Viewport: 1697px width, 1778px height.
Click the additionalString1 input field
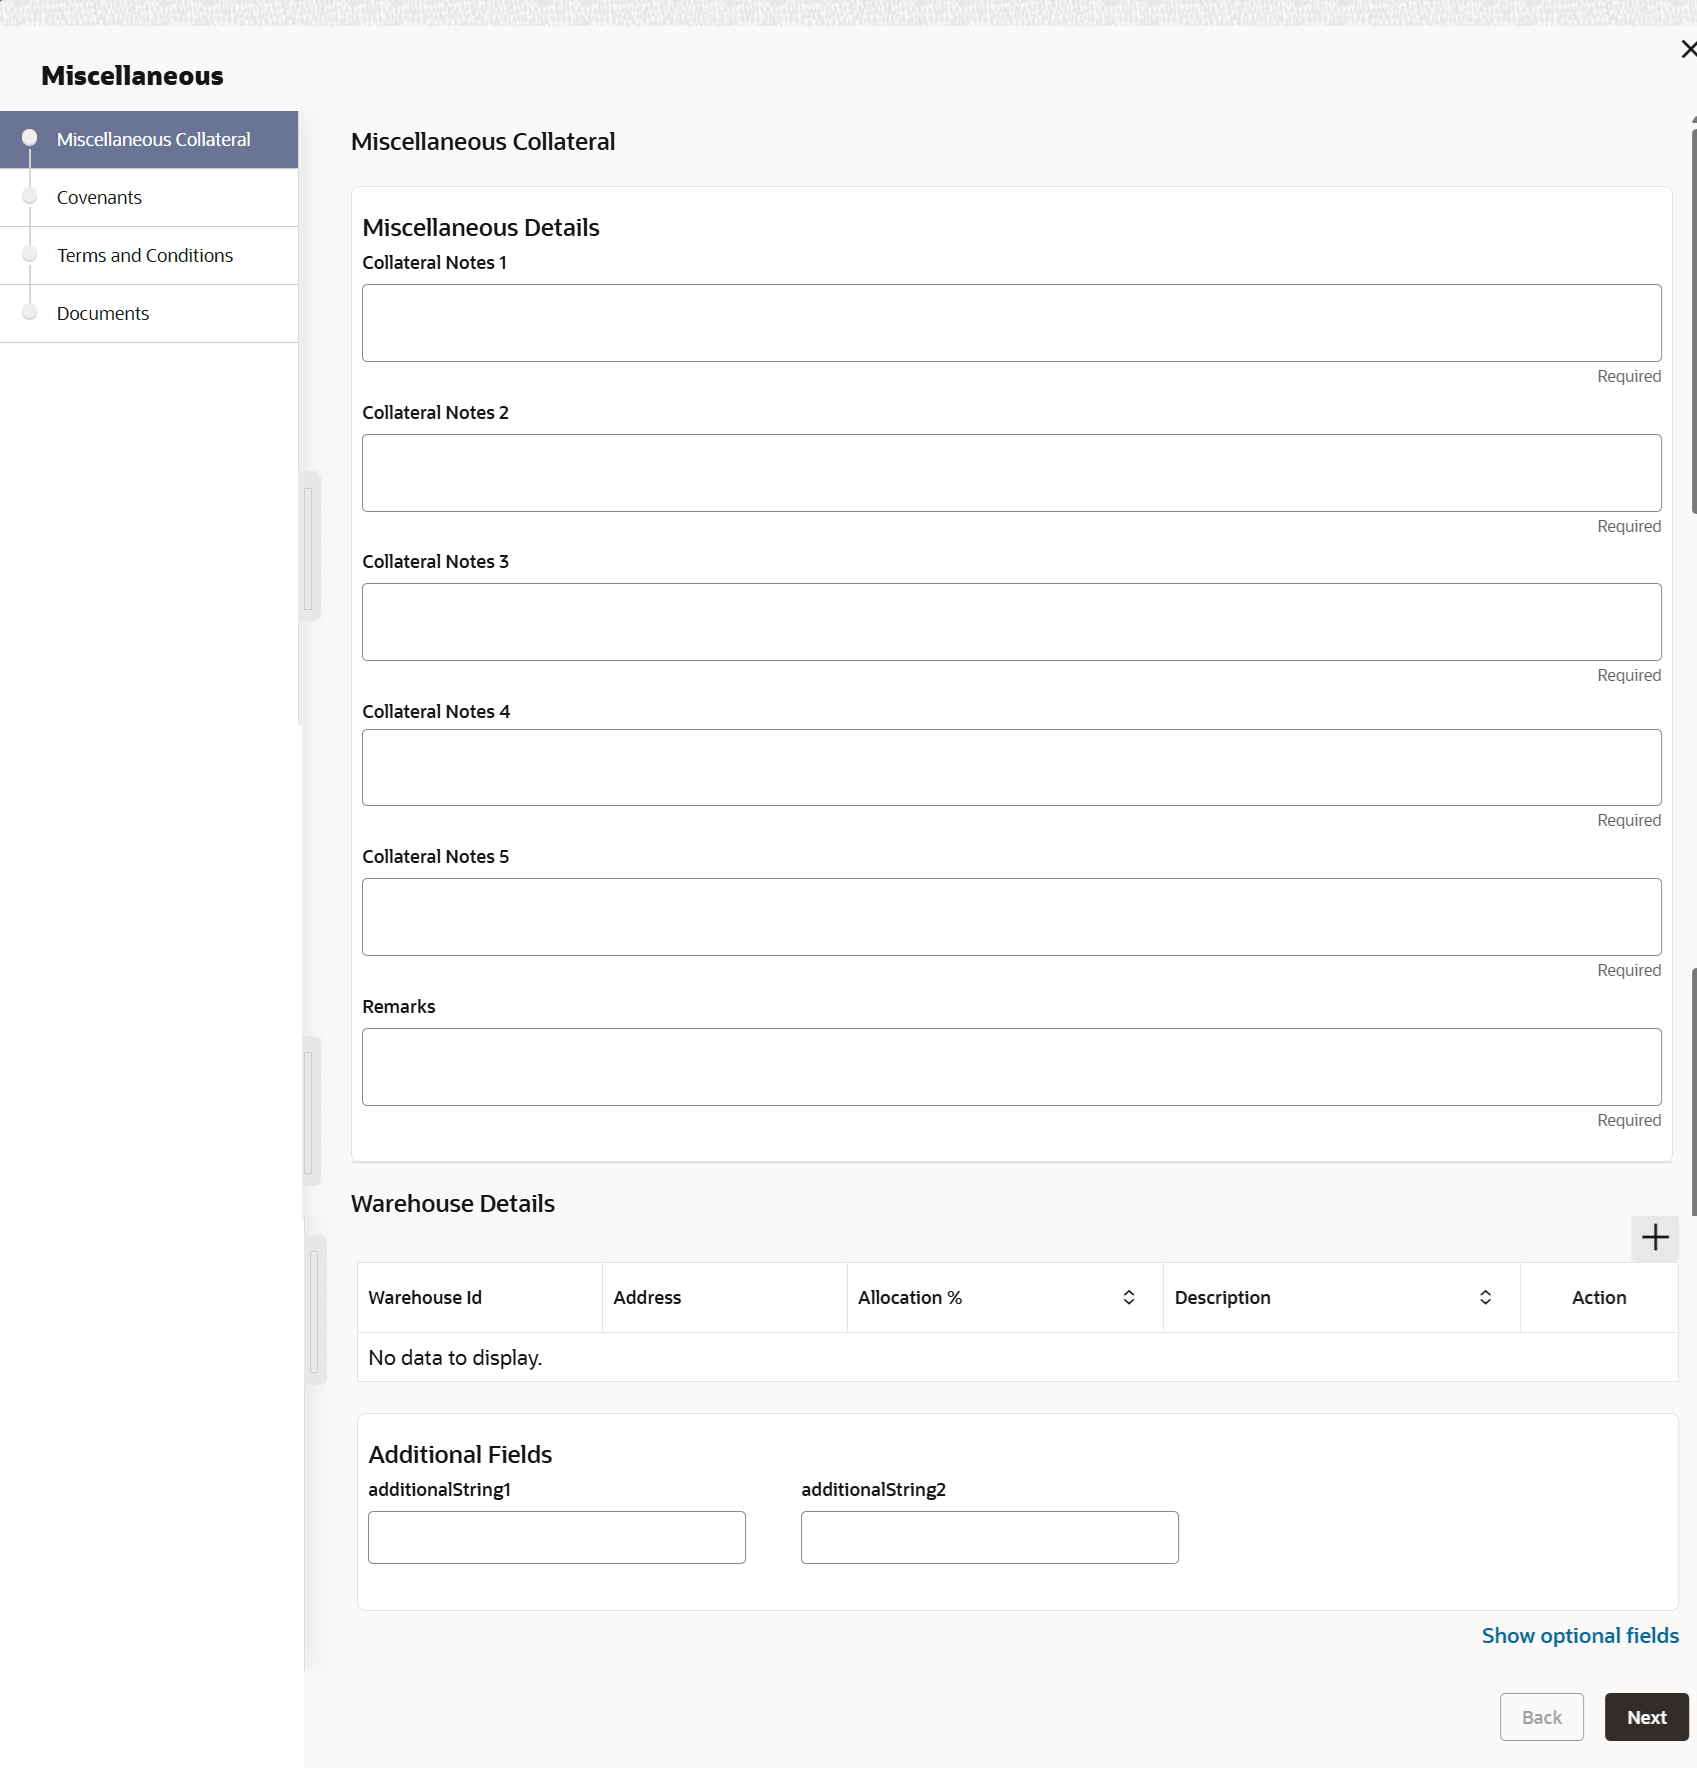[x=557, y=1538]
